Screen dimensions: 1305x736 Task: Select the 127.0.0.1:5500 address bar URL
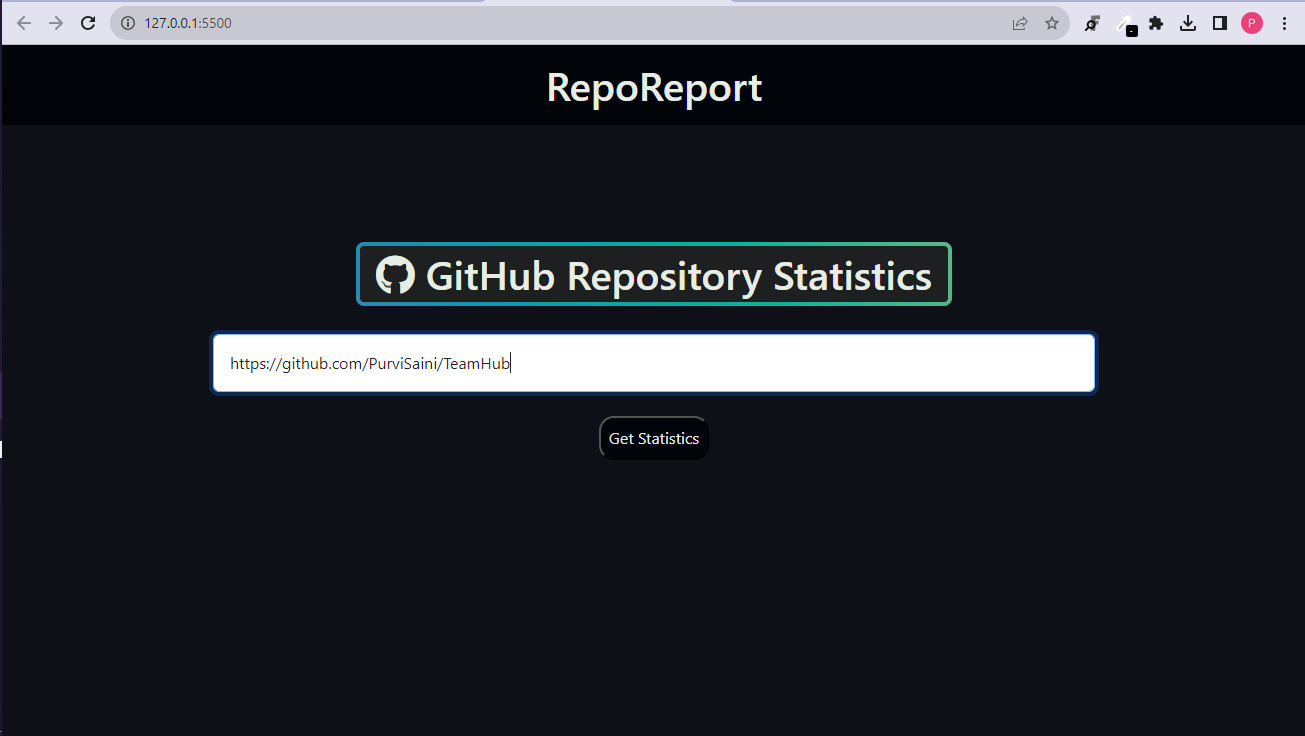[188, 23]
